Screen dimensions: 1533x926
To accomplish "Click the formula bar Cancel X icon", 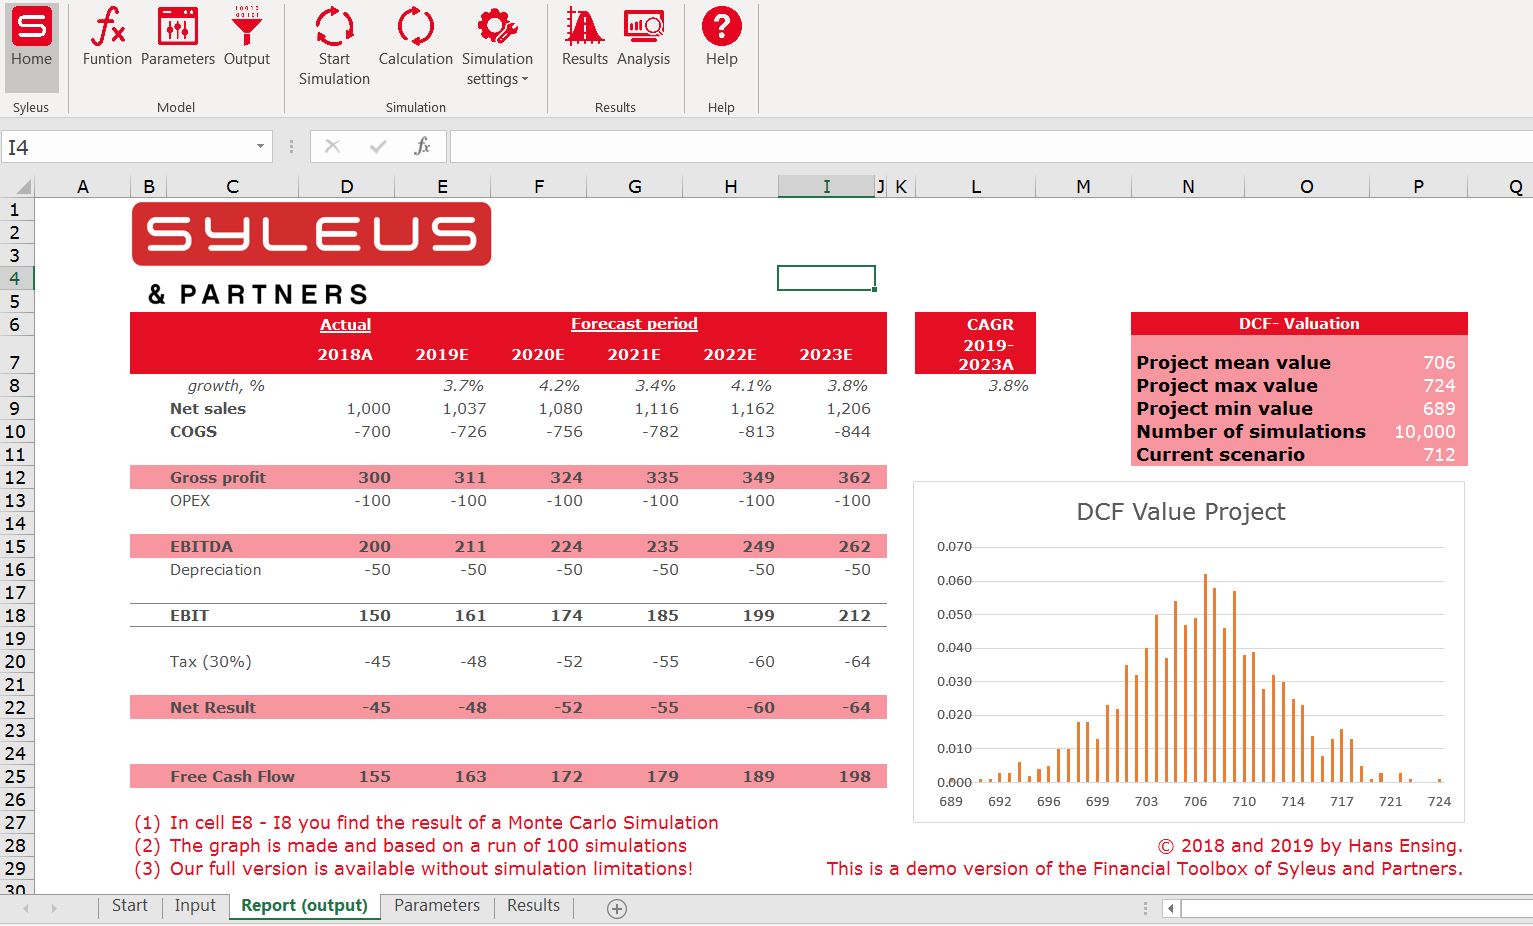I will coord(333,147).
